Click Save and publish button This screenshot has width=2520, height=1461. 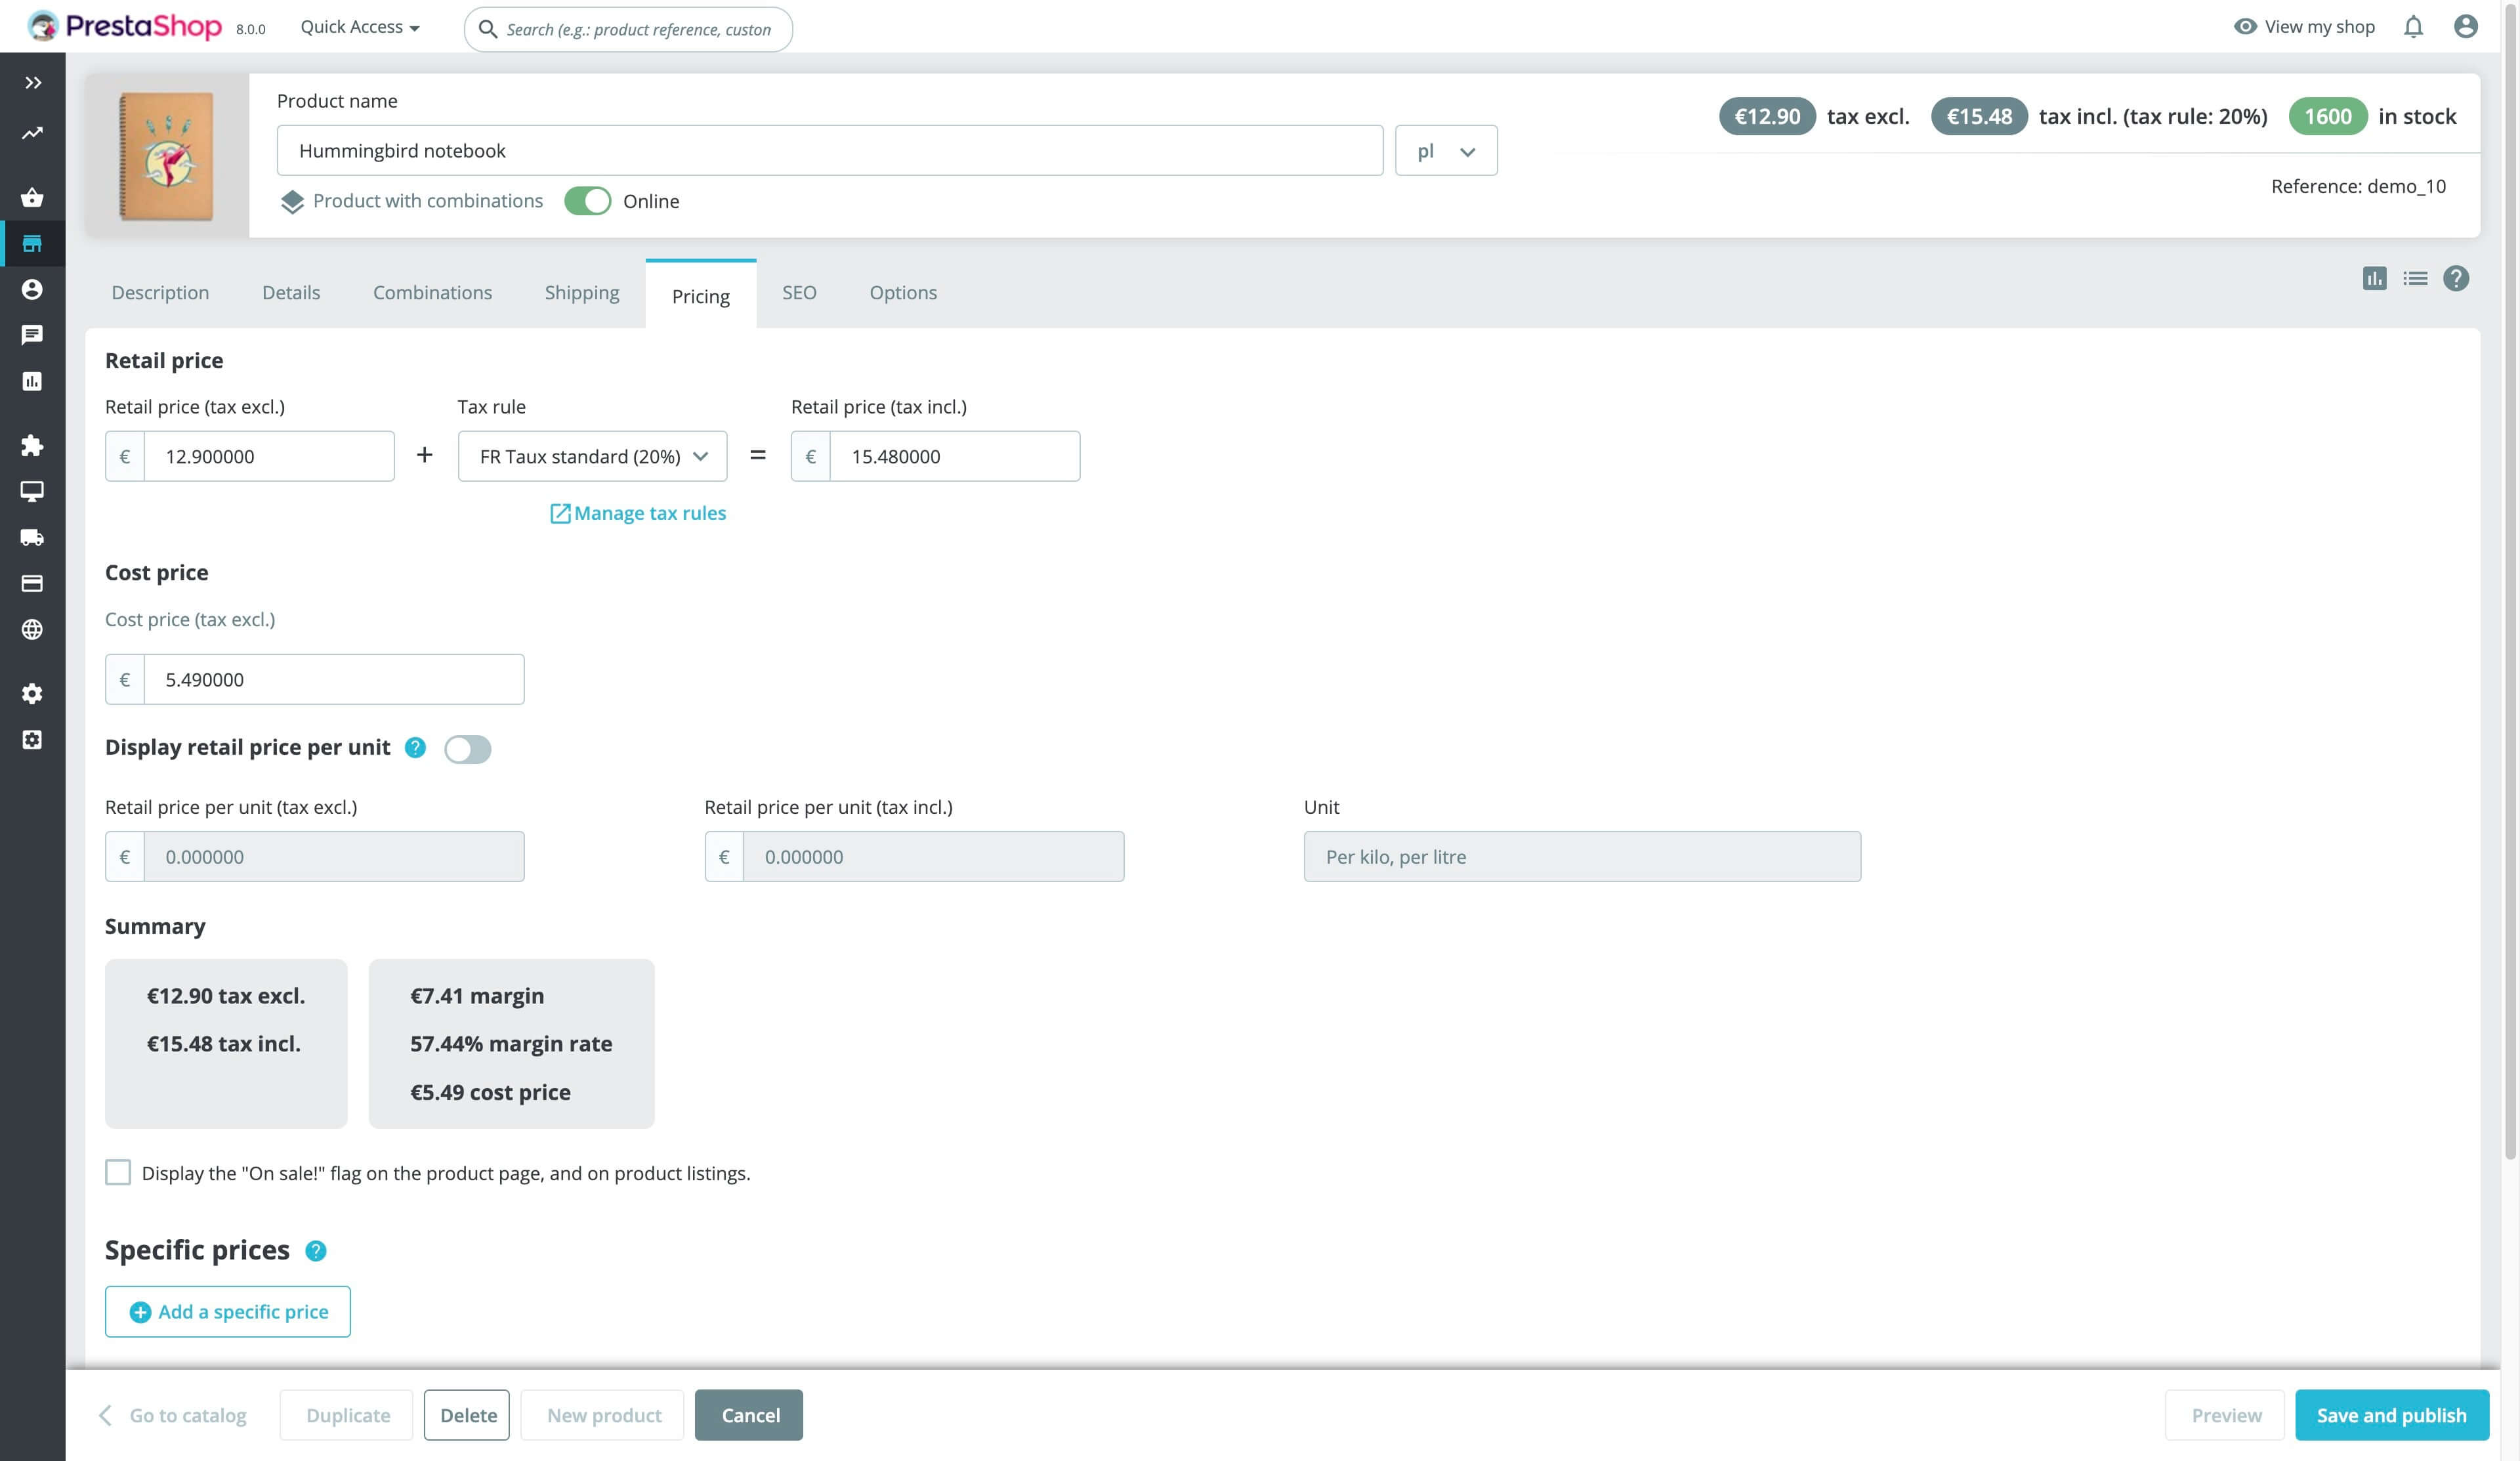(x=2391, y=1415)
